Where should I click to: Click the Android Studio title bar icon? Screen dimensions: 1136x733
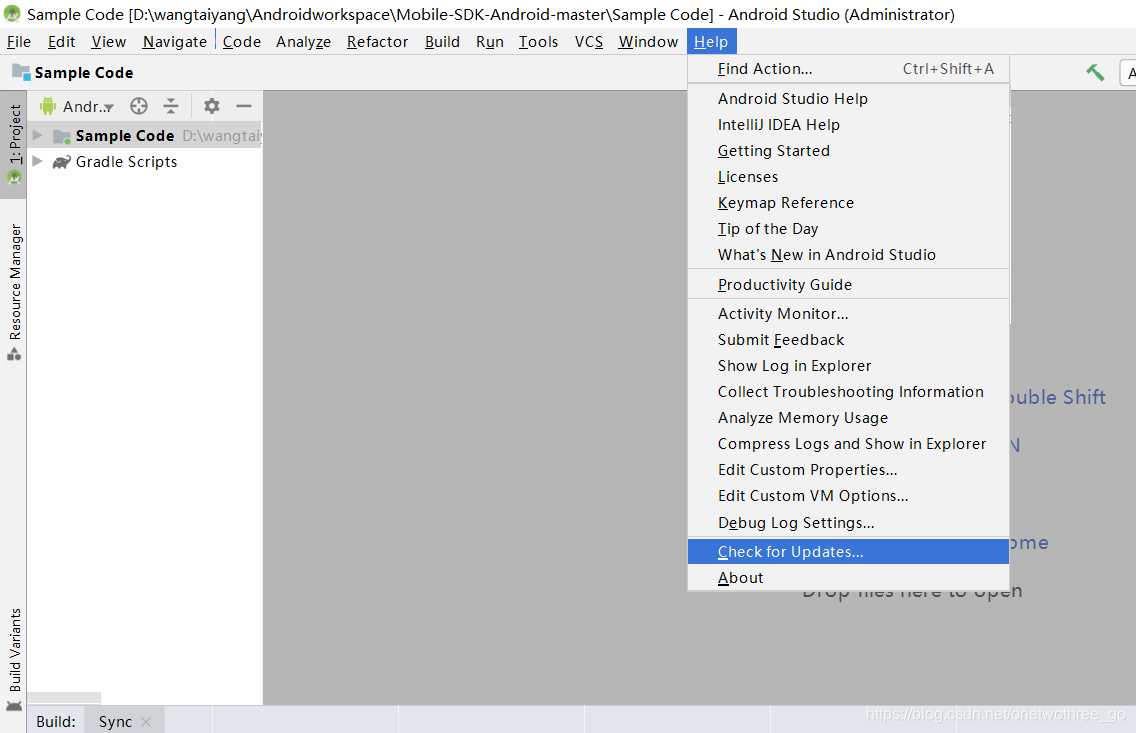[12, 14]
